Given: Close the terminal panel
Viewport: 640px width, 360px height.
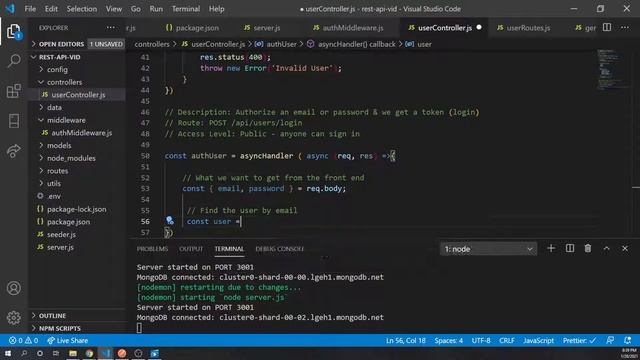Looking at the screenshot, I should click(x=625, y=248).
